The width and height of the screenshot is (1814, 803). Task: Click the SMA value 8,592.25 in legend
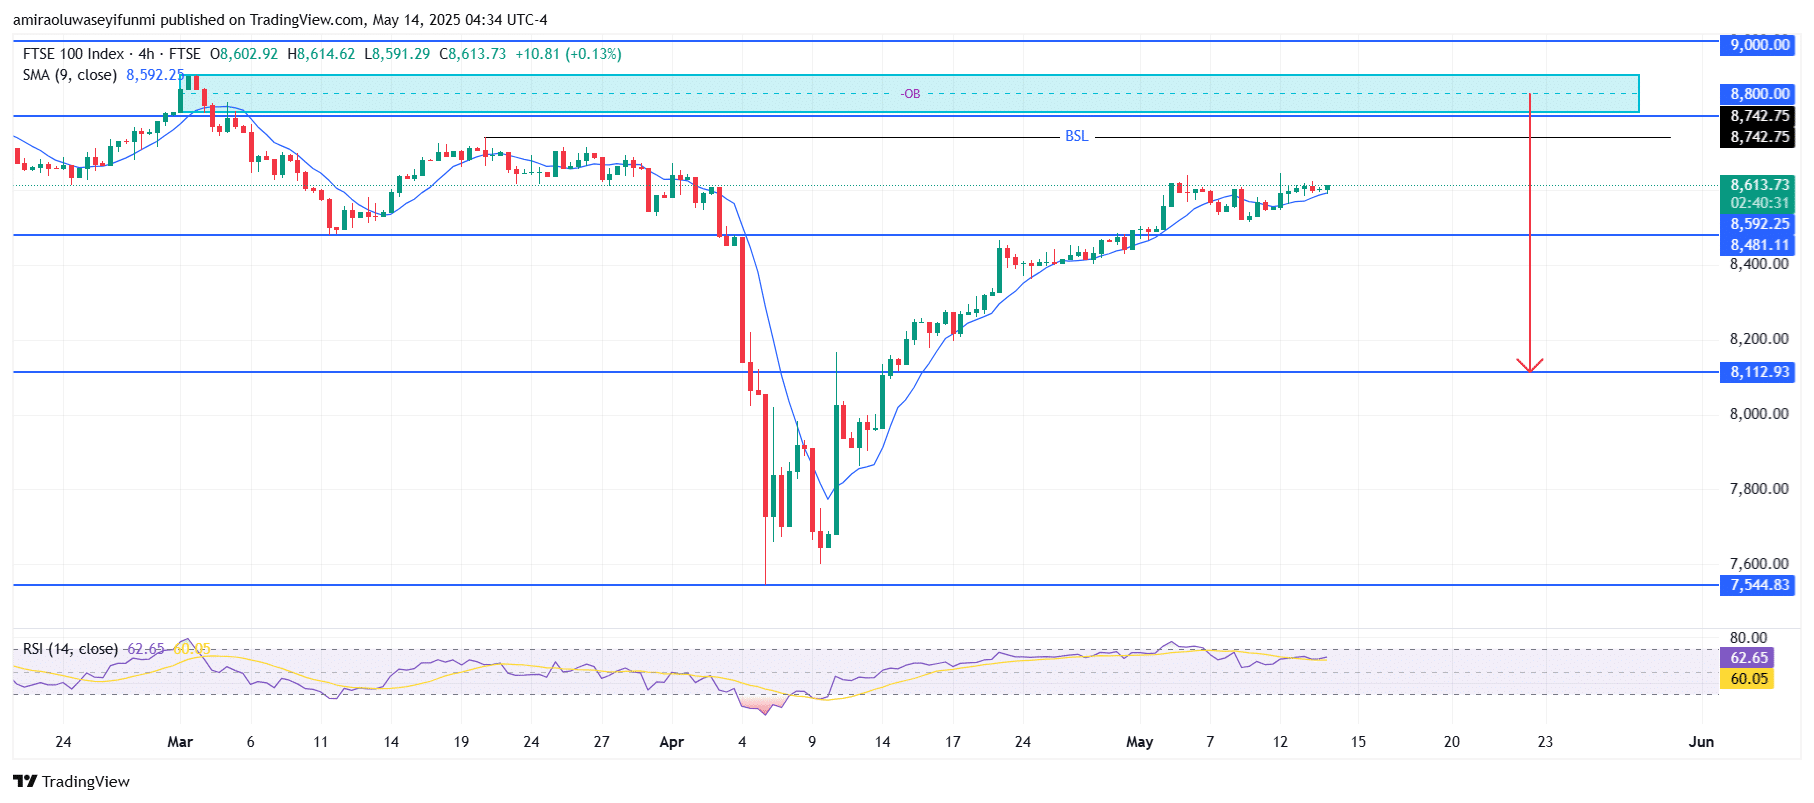155,75
